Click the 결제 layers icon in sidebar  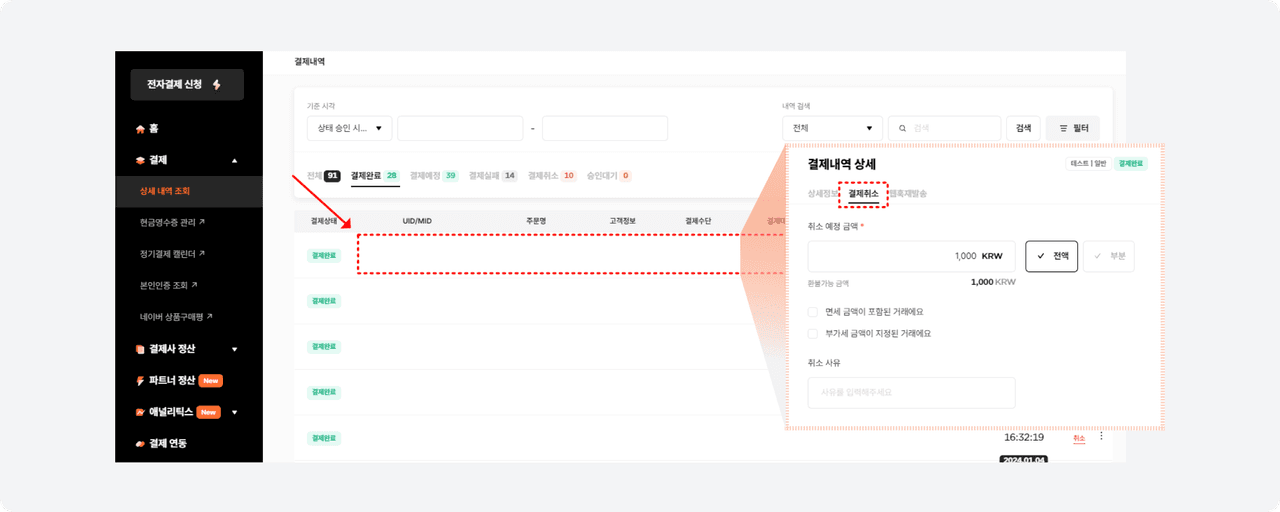[x=140, y=160]
